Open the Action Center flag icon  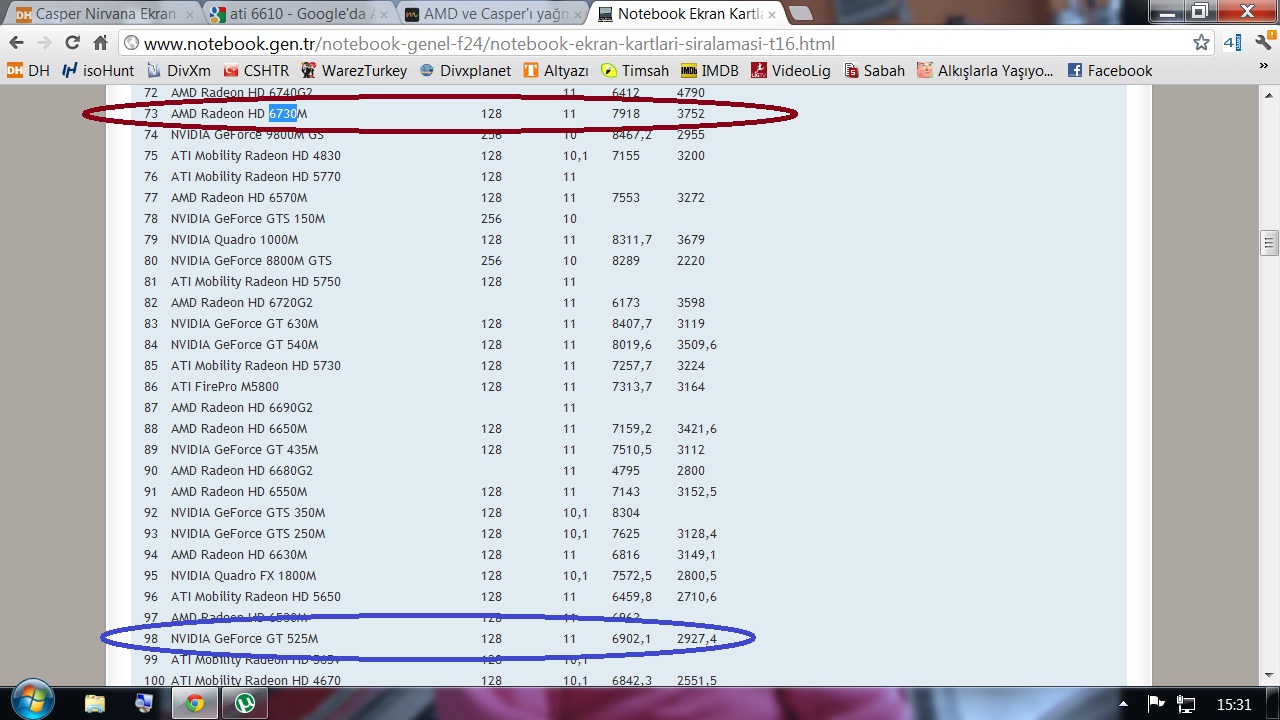tap(1155, 703)
